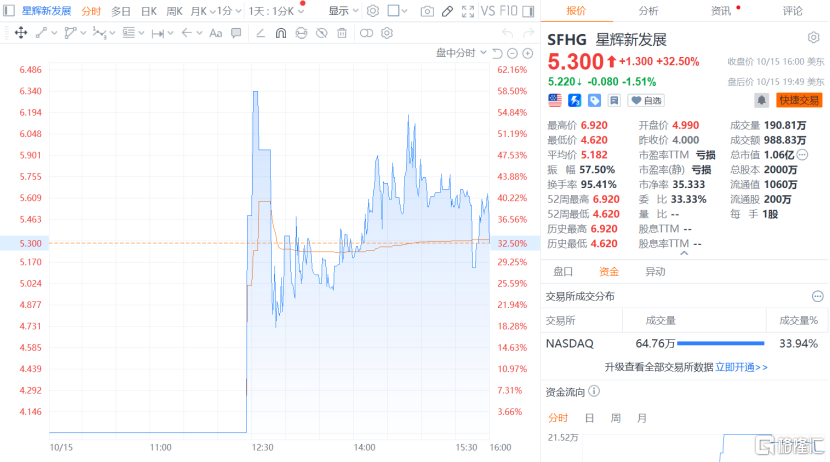This screenshot has height=462, width=830.
Task: Take a chart screenshot with camera icon
Action: coord(427,11)
